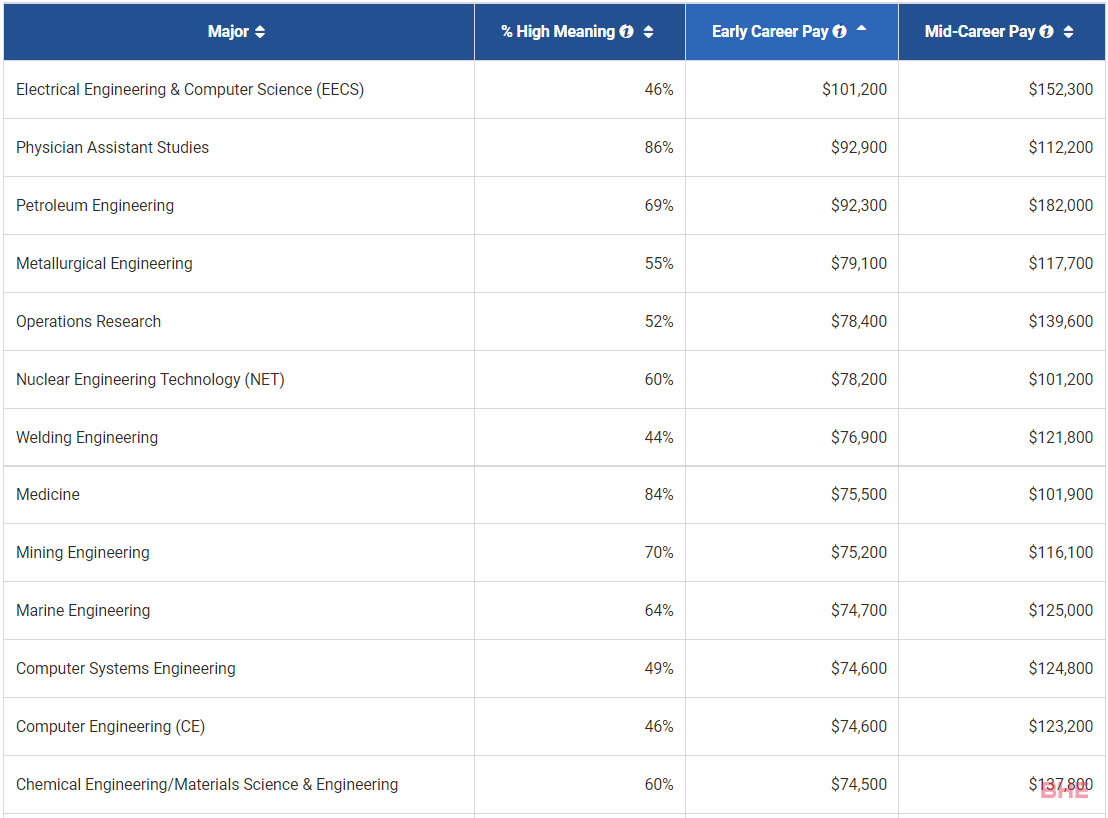Screen dimensions: 1108x818
Task: Click the $92,300 Petroleum Engineering pay
Action: coord(859,206)
